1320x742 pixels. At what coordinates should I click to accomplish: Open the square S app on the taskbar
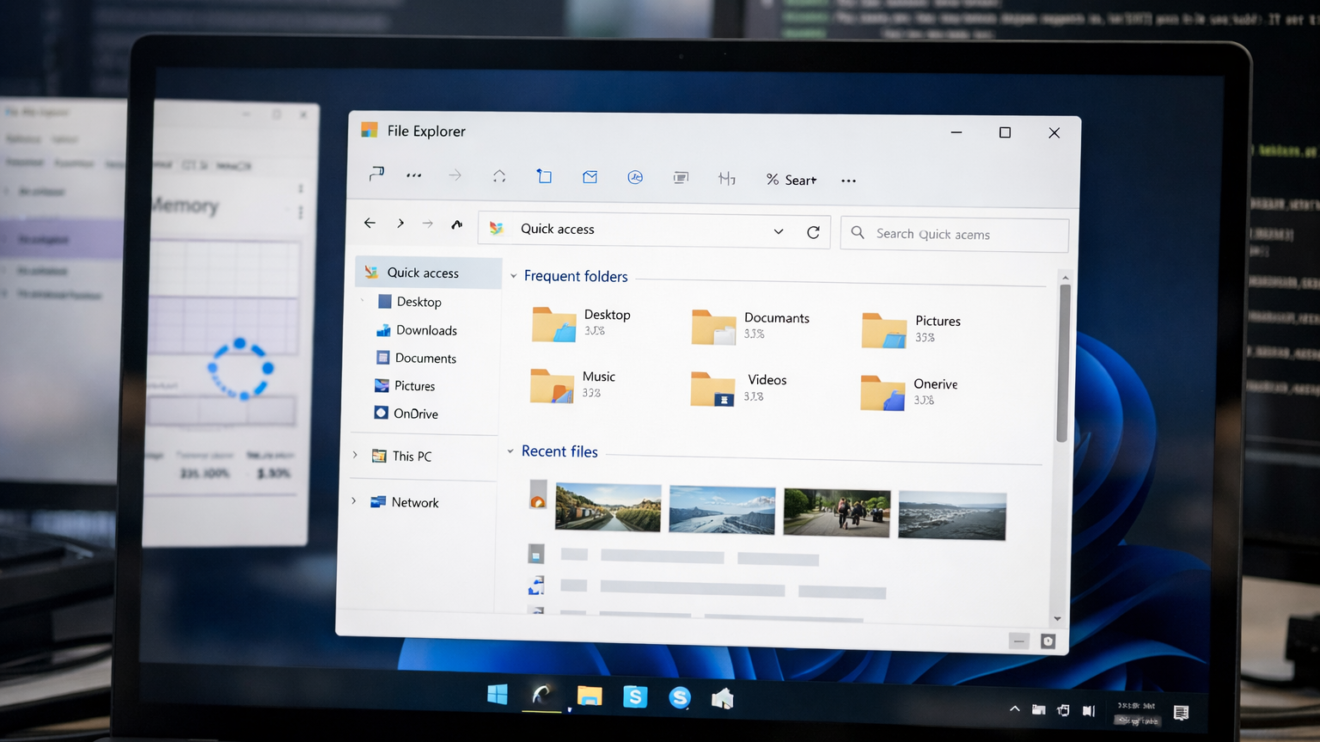[635, 697]
